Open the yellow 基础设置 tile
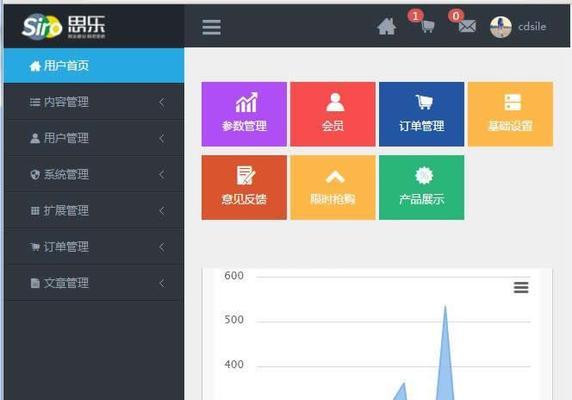Screen dimensions: 572x400 510,114
